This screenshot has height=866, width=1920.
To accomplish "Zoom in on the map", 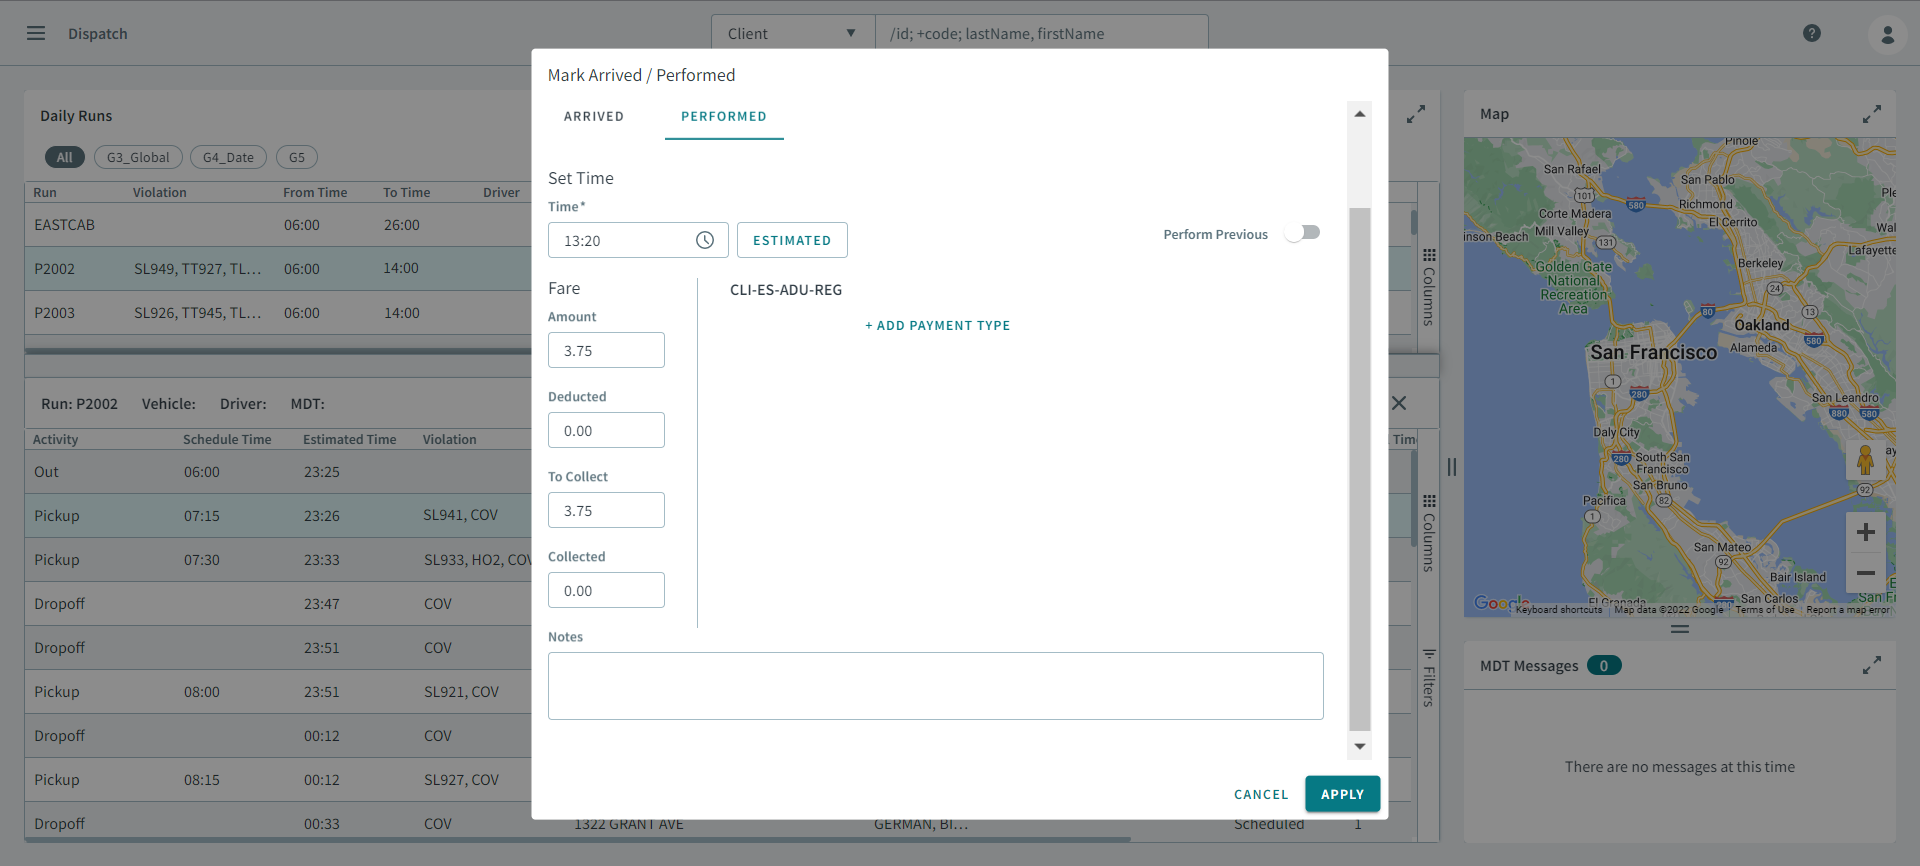I will [1865, 532].
